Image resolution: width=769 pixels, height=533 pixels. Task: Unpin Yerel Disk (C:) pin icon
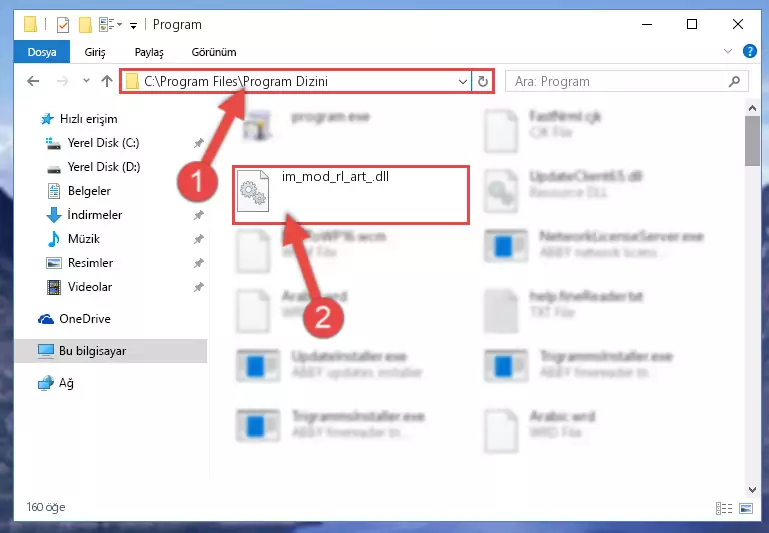pyautogui.click(x=198, y=143)
